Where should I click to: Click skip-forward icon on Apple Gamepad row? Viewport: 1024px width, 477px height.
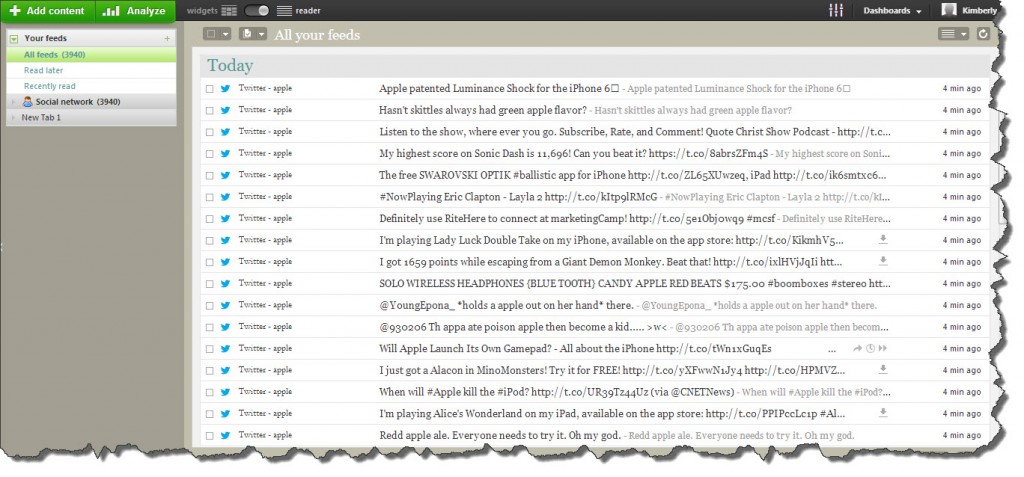pyautogui.click(x=882, y=348)
